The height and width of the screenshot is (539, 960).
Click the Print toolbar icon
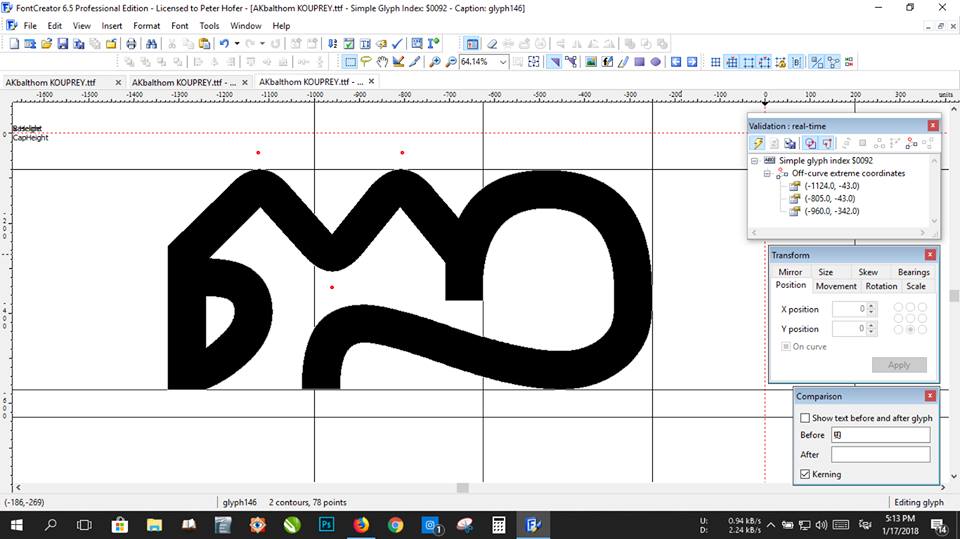(130, 44)
